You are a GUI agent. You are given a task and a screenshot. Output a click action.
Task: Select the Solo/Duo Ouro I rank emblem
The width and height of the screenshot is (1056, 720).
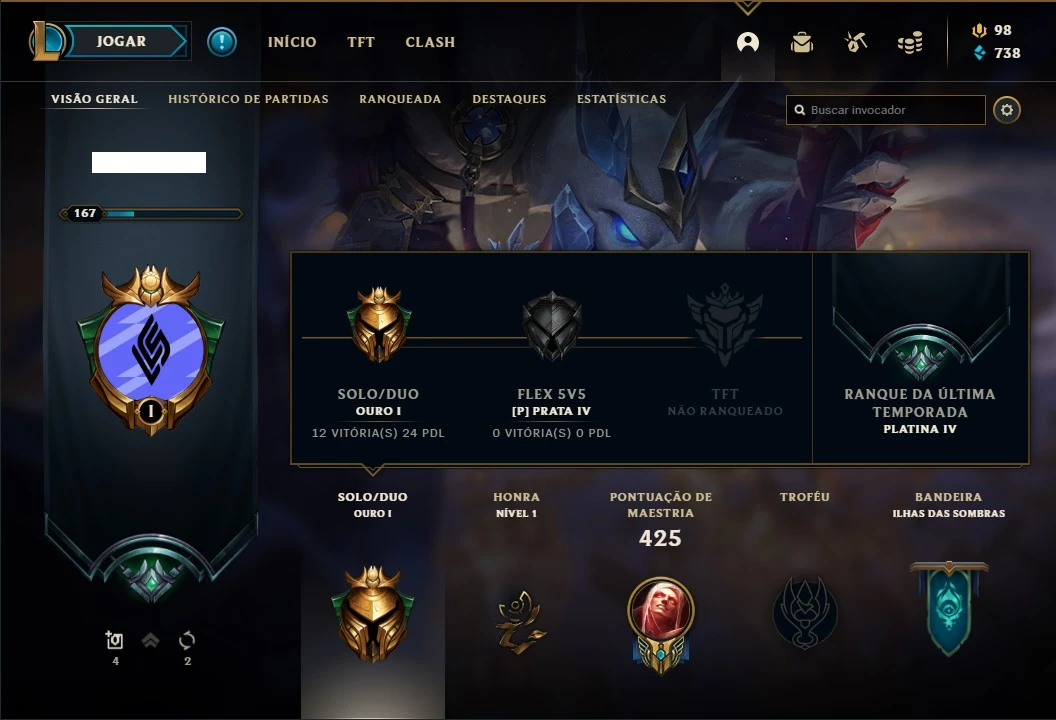point(378,325)
